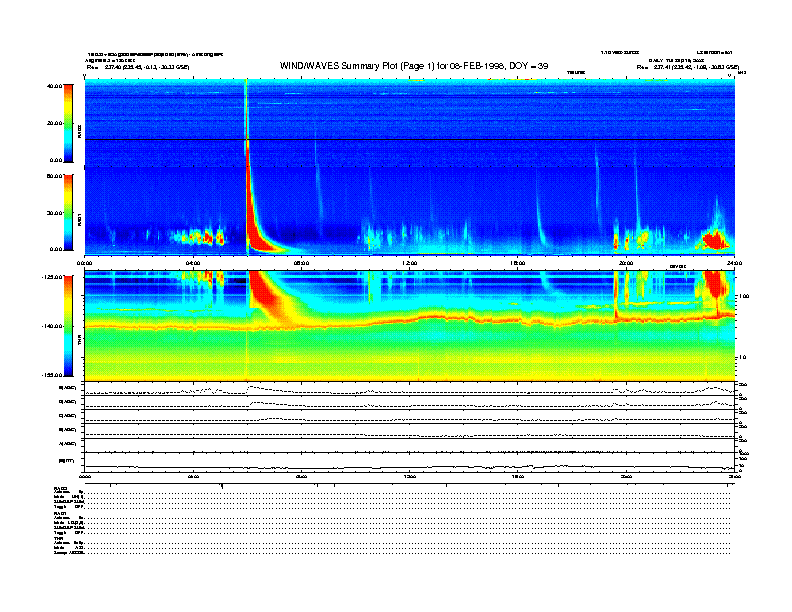Click the |B| (nT) line plot label
The height and width of the screenshot is (612, 792).
(x=67, y=461)
